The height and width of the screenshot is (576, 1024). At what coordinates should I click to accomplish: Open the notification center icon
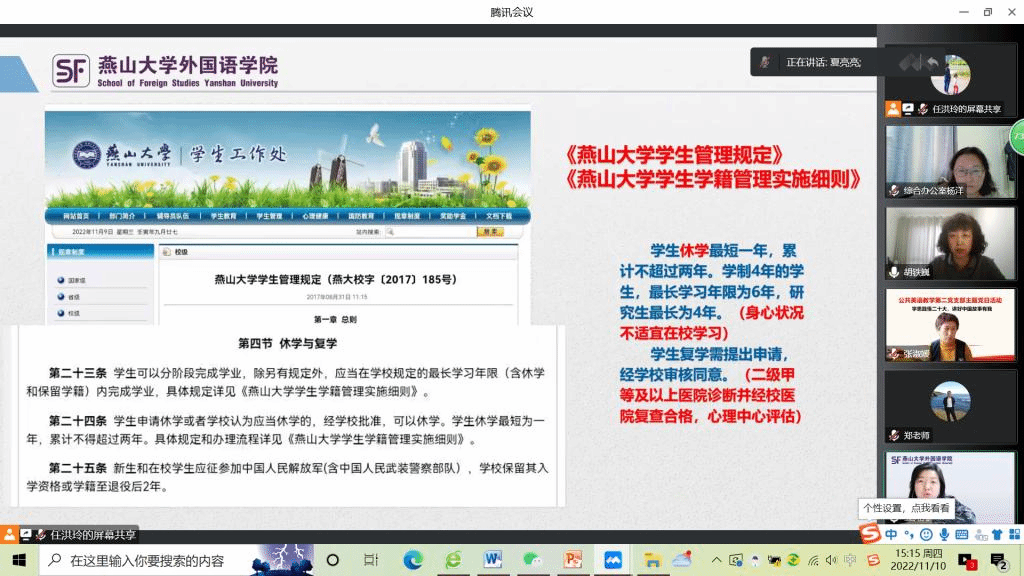(998, 560)
